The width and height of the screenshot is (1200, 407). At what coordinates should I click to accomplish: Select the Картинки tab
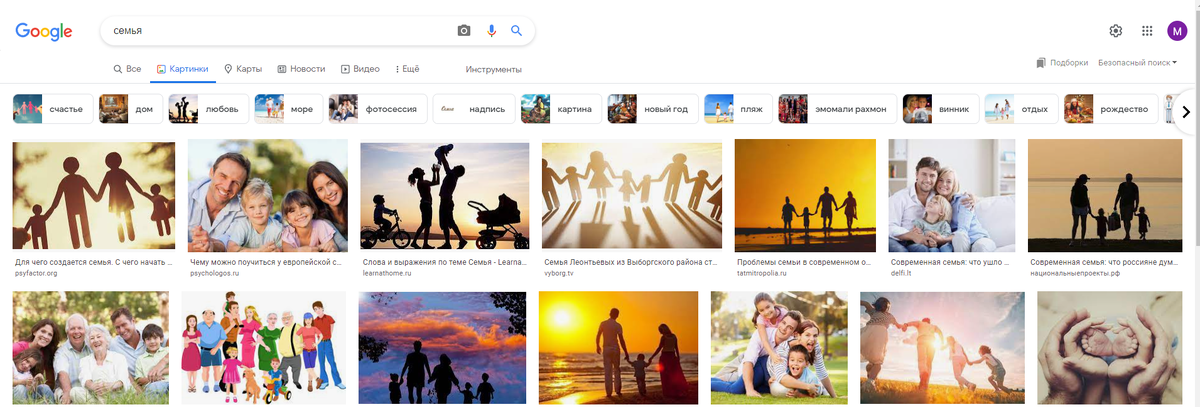click(182, 69)
